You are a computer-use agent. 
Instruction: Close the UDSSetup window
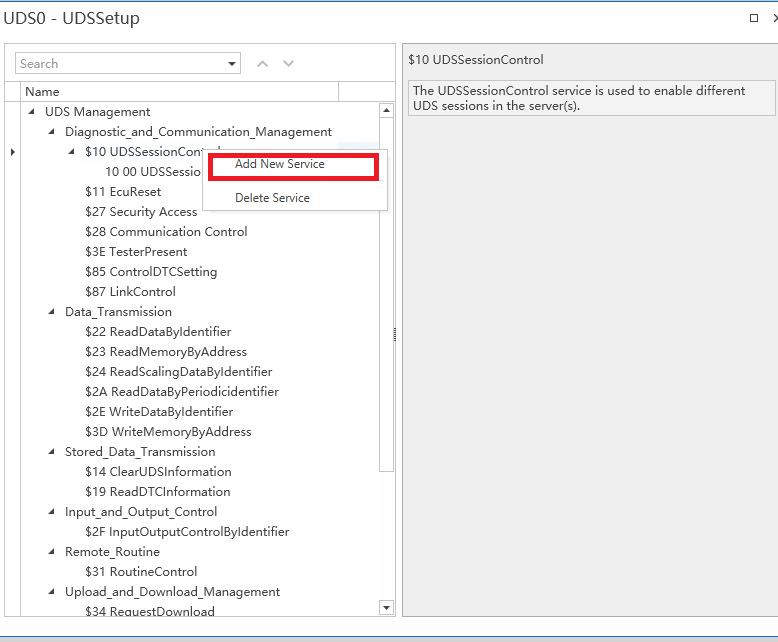(774, 18)
